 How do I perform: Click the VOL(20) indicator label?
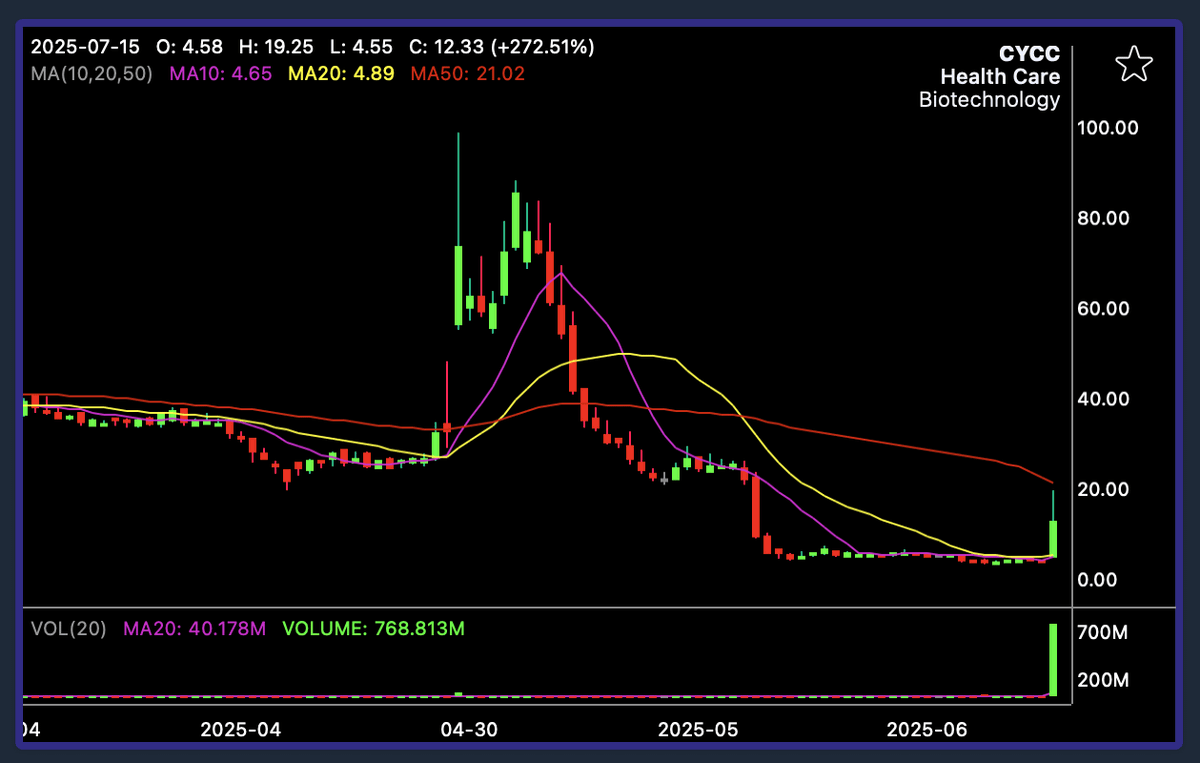click(x=68, y=629)
